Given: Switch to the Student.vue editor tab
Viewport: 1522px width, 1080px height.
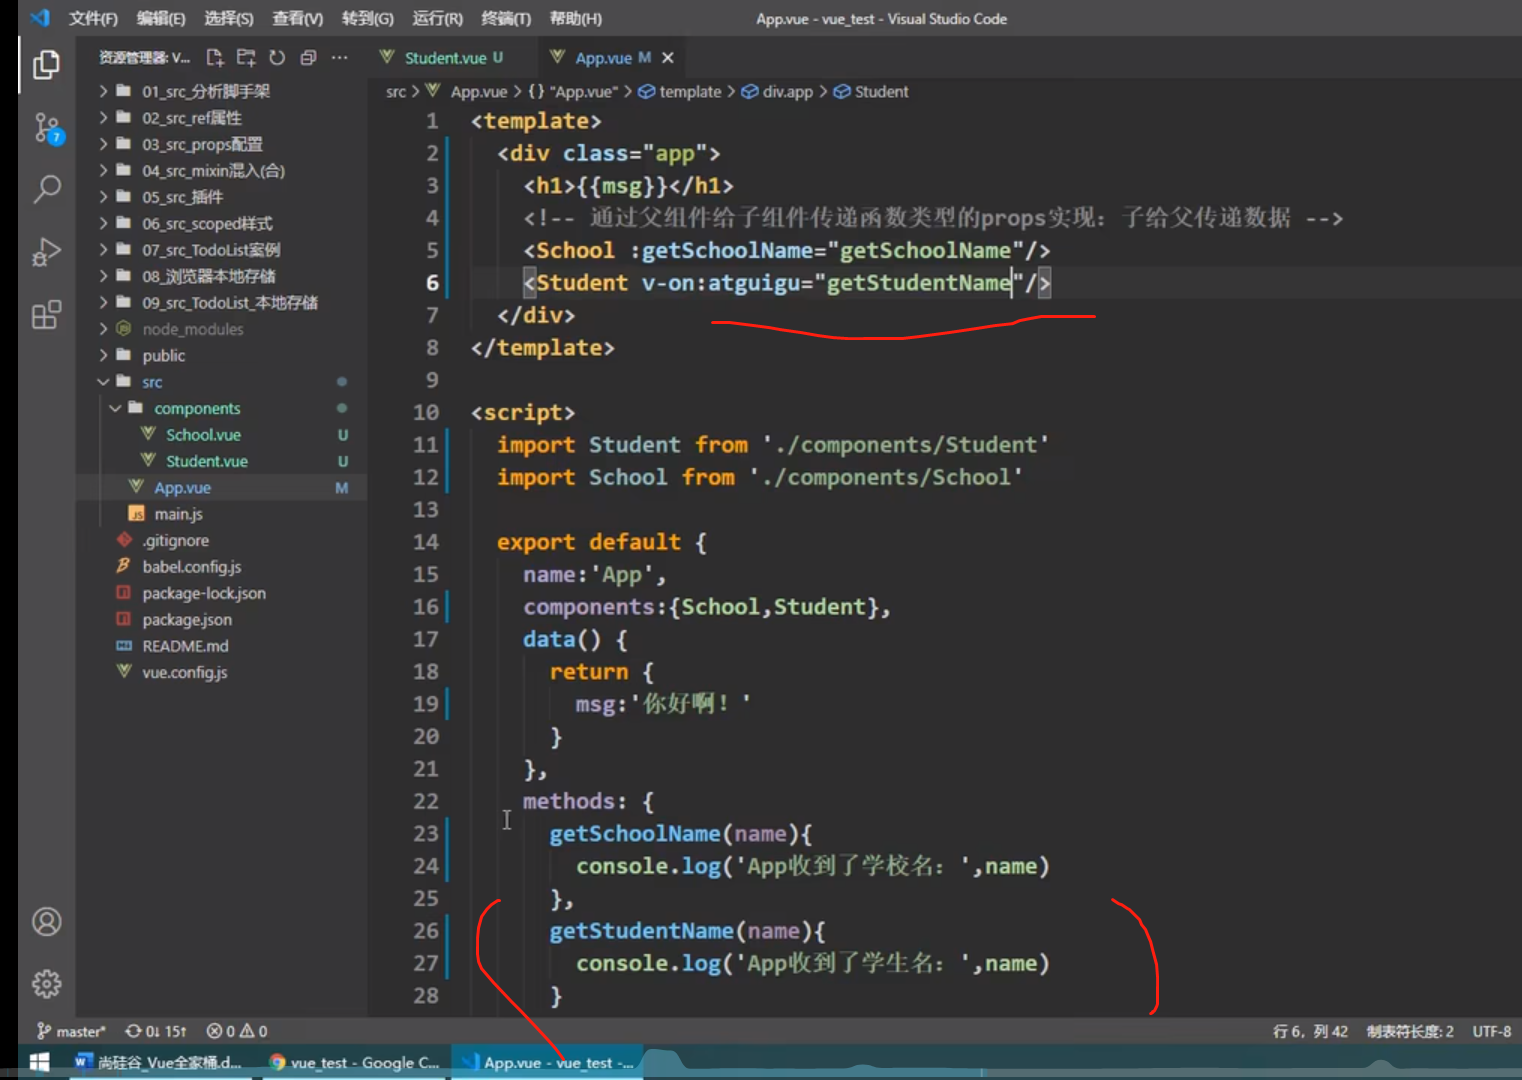Looking at the screenshot, I should coord(444,58).
